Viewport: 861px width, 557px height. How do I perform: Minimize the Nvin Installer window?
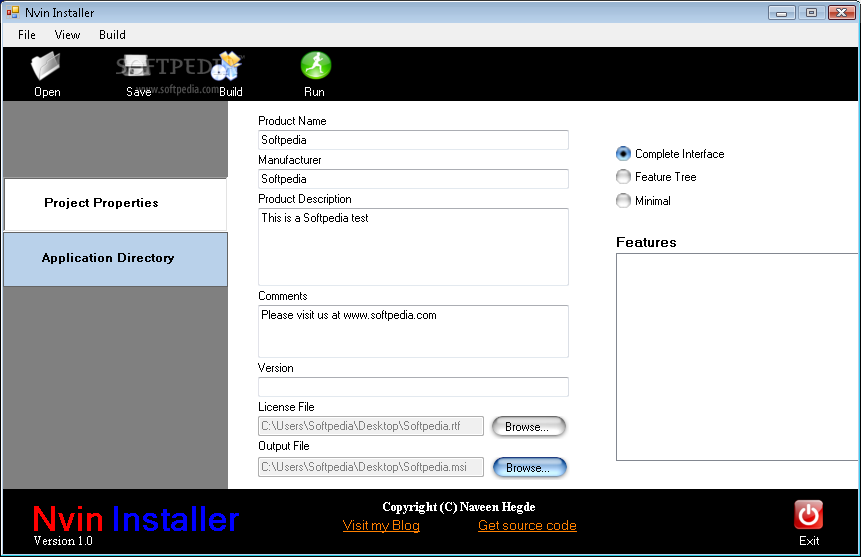pyautogui.click(x=781, y=12)
